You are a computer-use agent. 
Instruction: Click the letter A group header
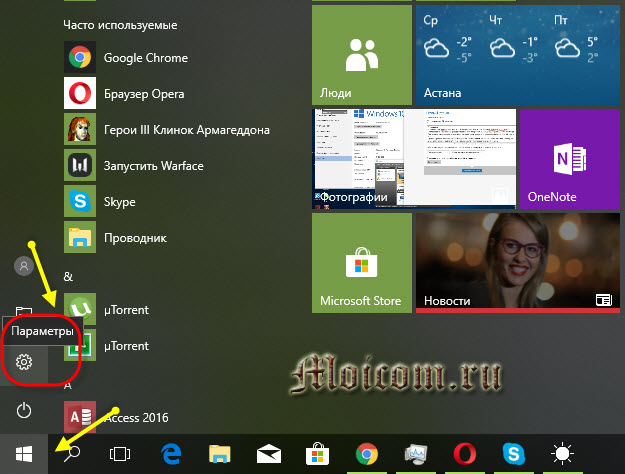(68, 382)
